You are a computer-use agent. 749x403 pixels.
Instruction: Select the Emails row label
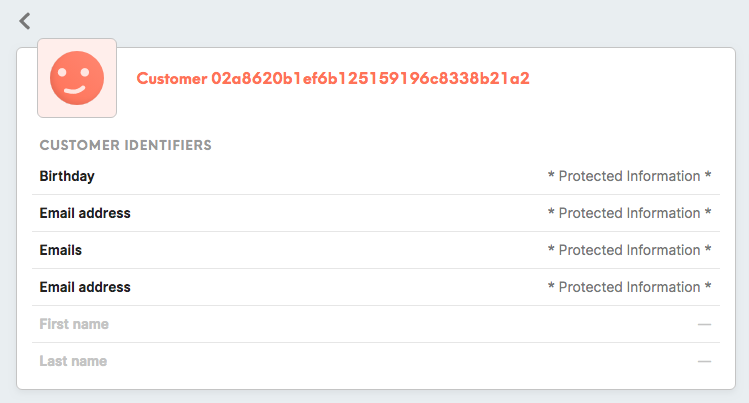[61, 250]
